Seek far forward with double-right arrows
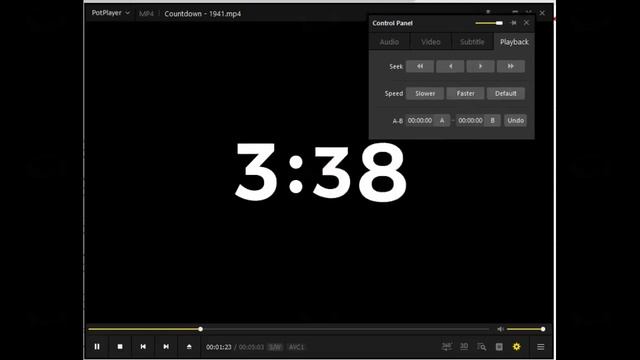The image size is (640, 360). (511, 66)
